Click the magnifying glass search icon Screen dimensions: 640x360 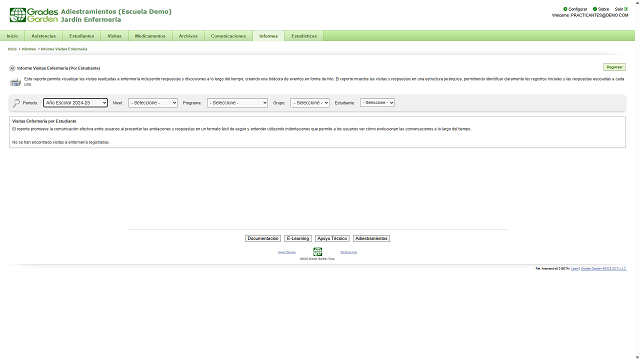pyautogui.click(x=16, y=103)
